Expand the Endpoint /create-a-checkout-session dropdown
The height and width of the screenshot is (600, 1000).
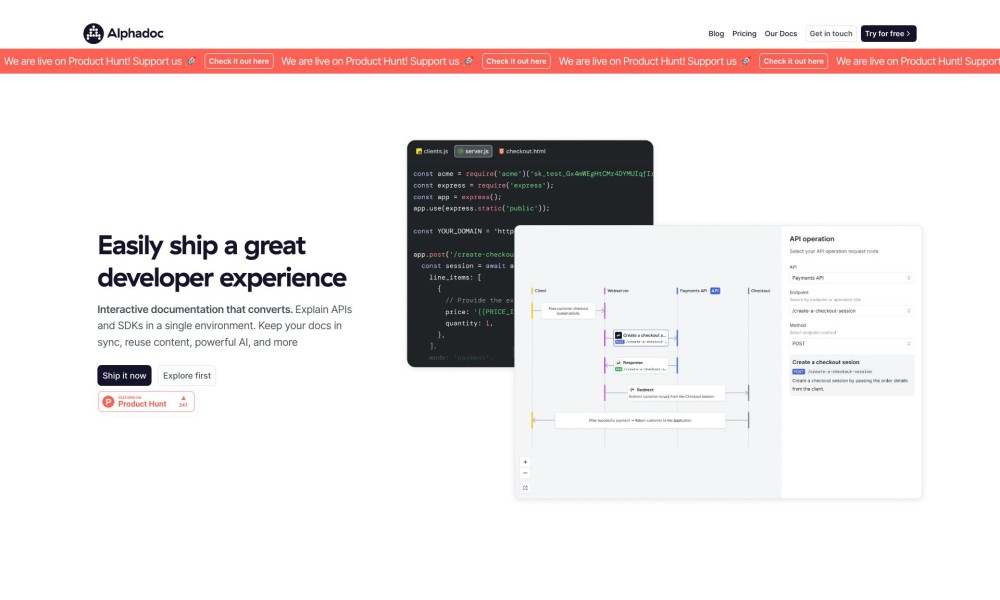point(851,311)
